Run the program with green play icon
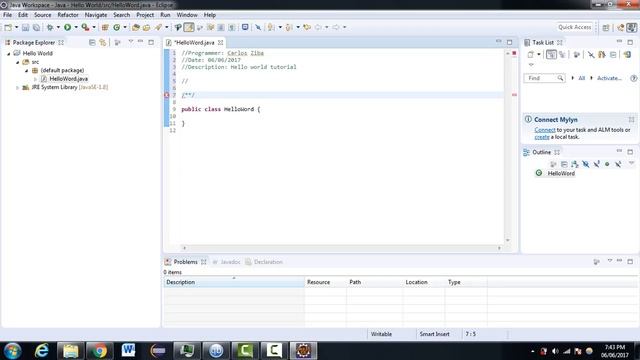 click(67, 27)
